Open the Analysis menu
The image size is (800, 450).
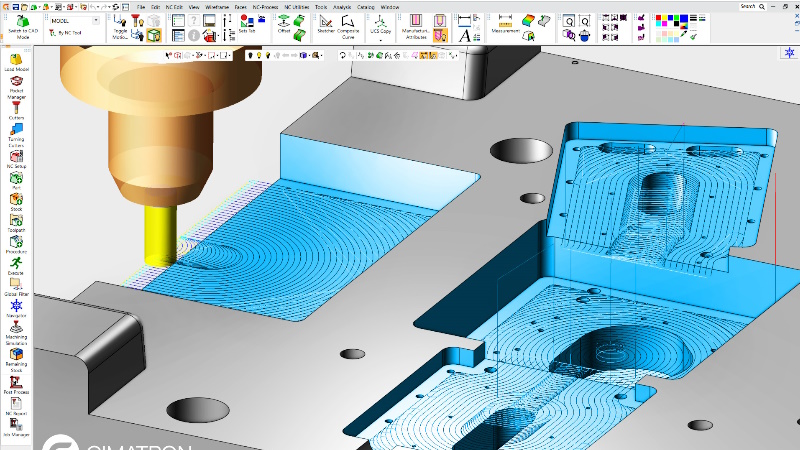[342, 7]
